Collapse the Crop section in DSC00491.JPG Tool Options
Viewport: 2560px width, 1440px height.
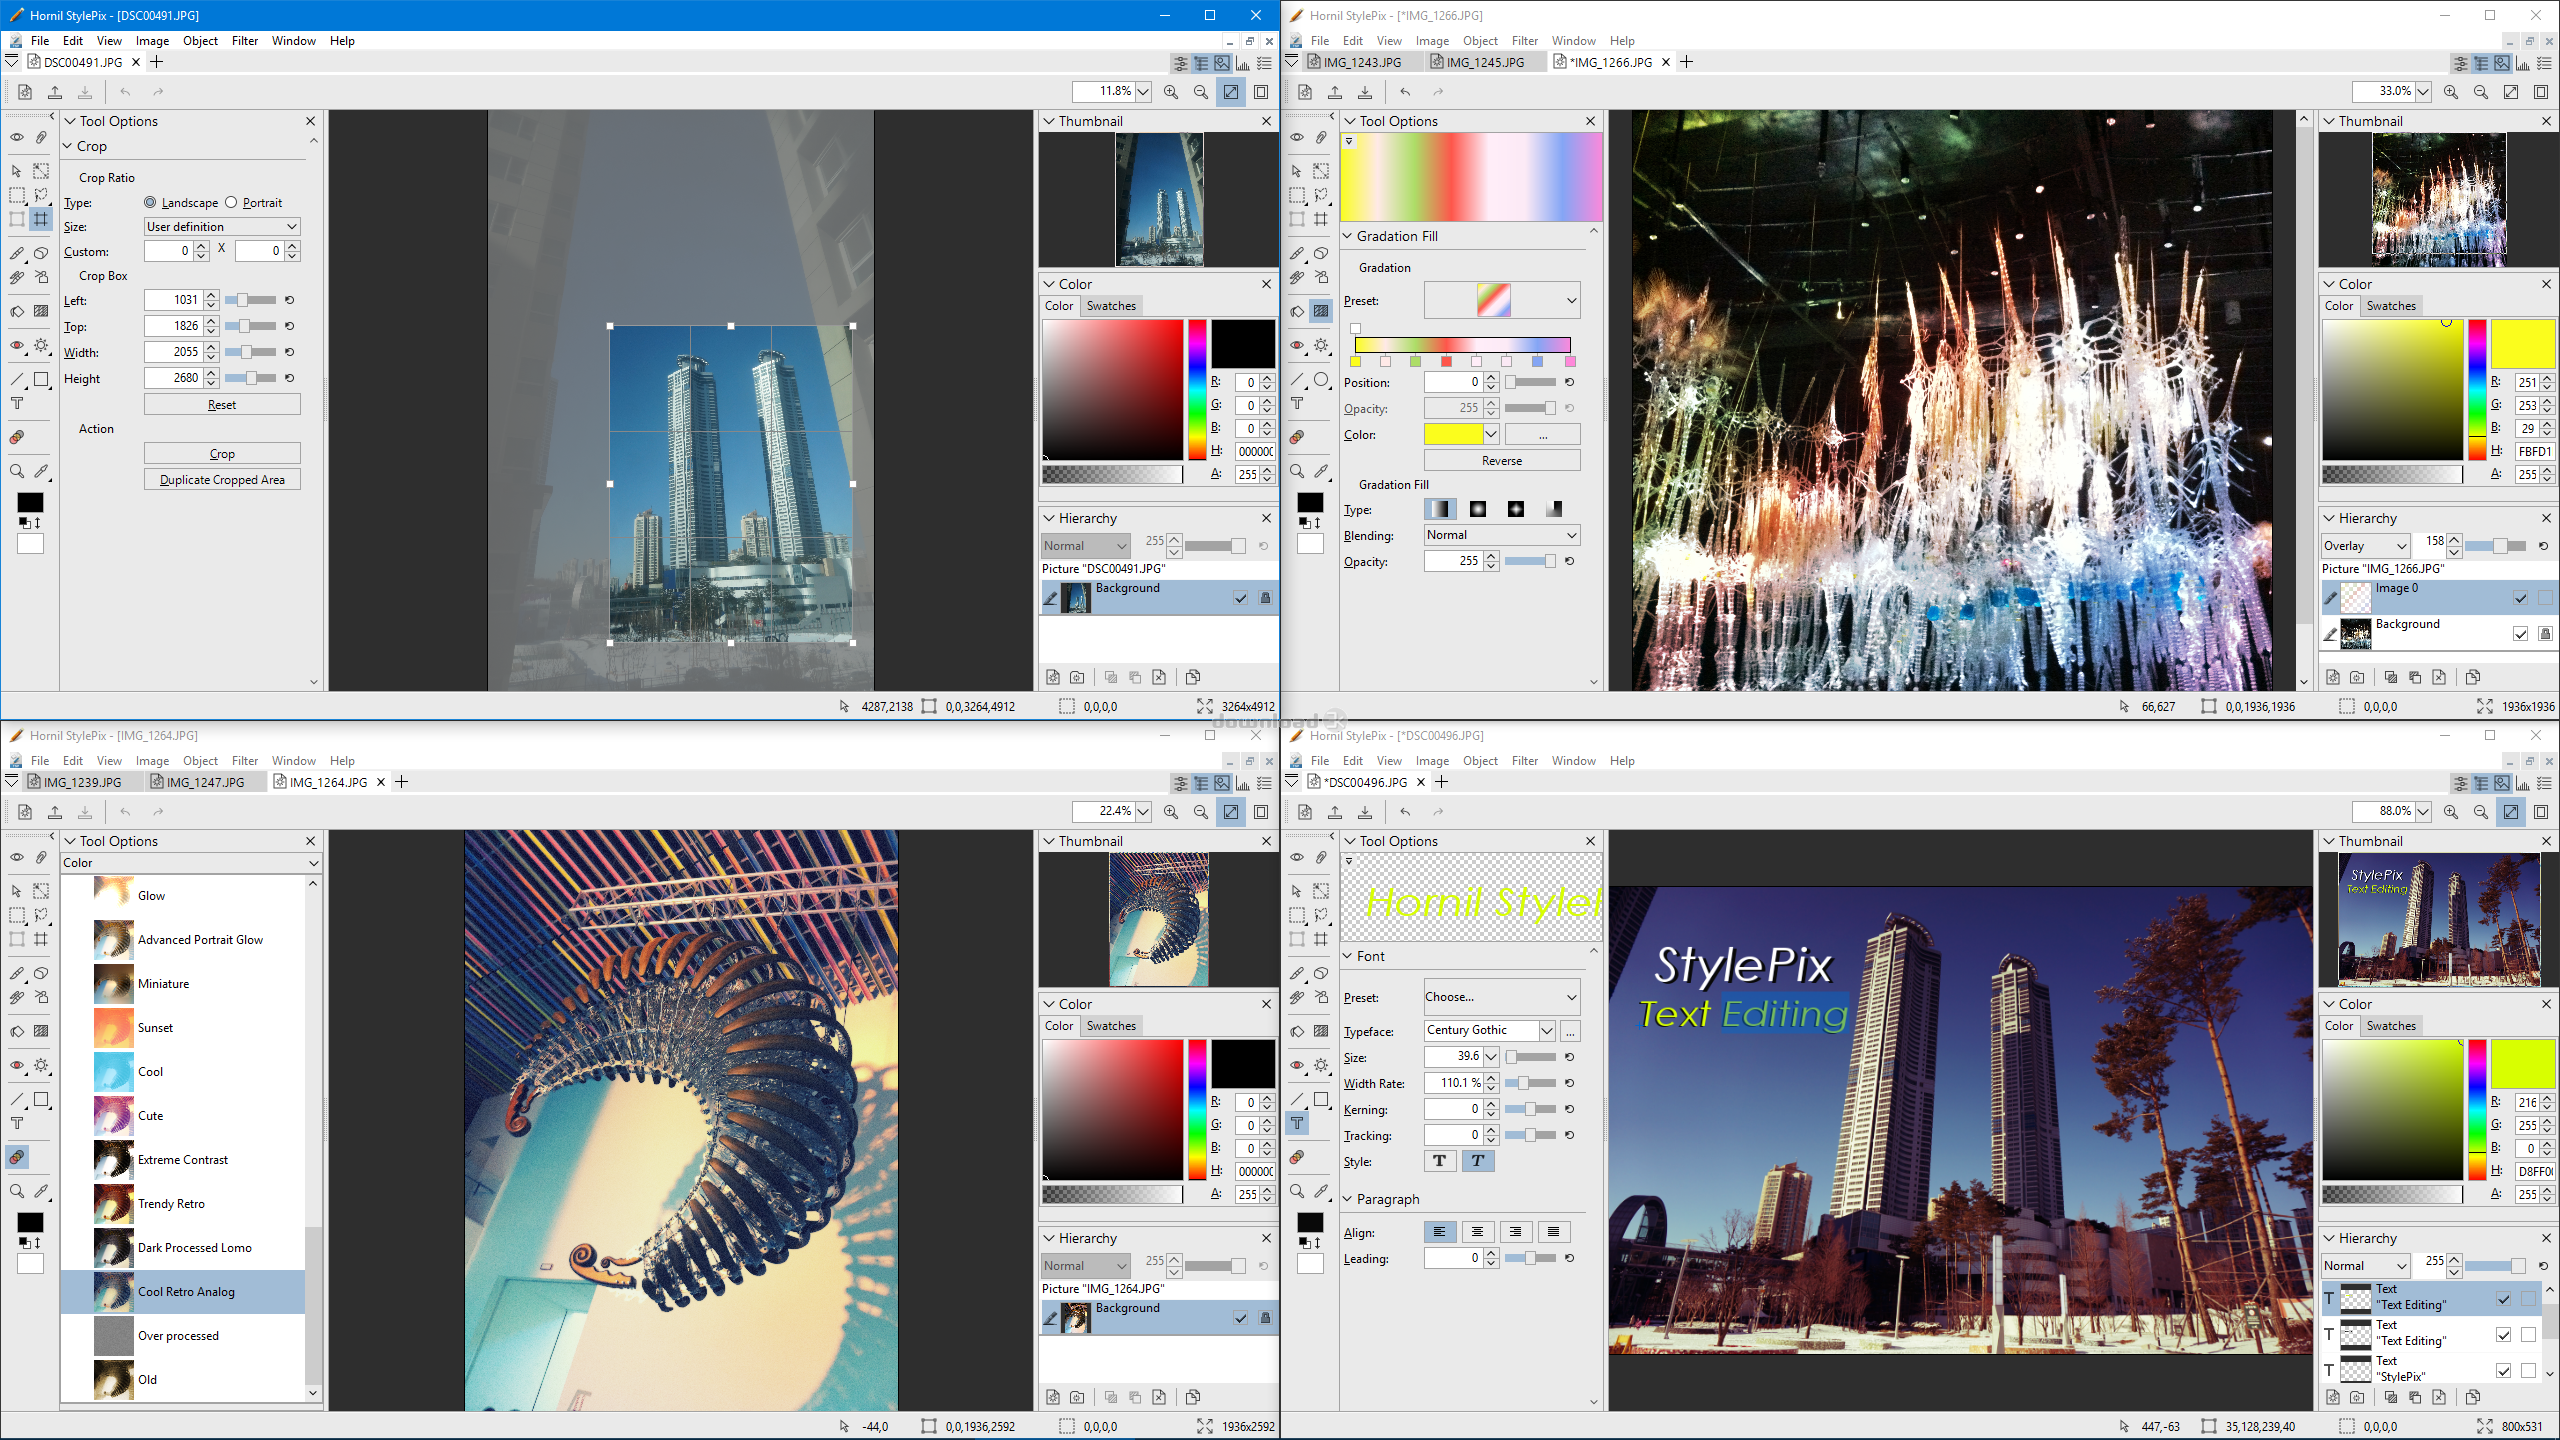[x=68, y=146]
